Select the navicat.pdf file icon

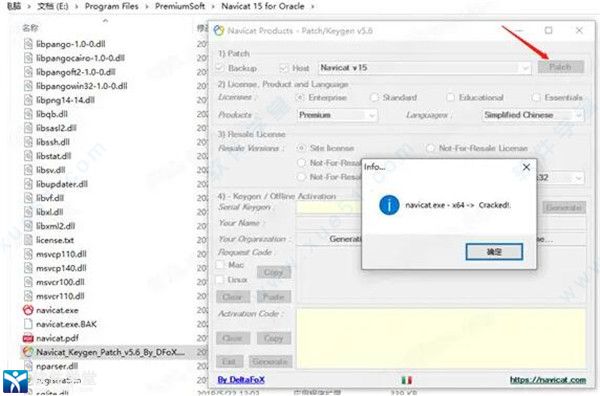pos(28,338)
